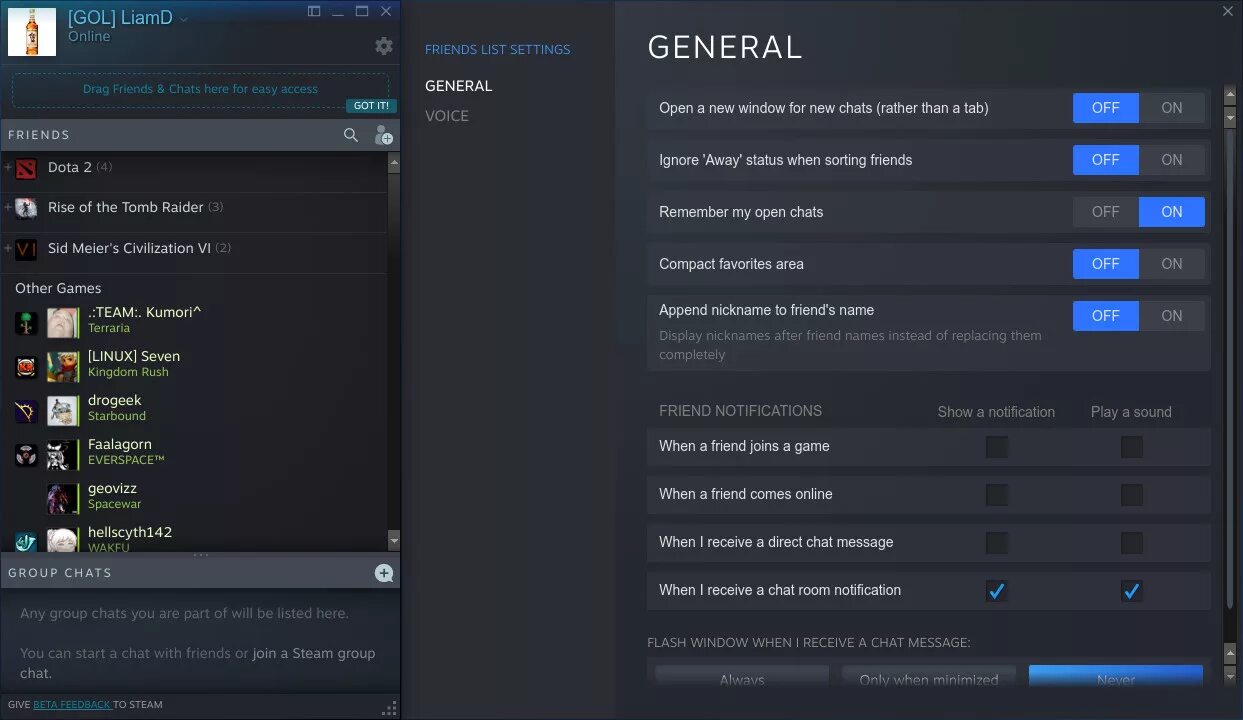This screenshot has height=720, width=1243.
Task: Check notification for direct chat message
Action: [997, 543]
